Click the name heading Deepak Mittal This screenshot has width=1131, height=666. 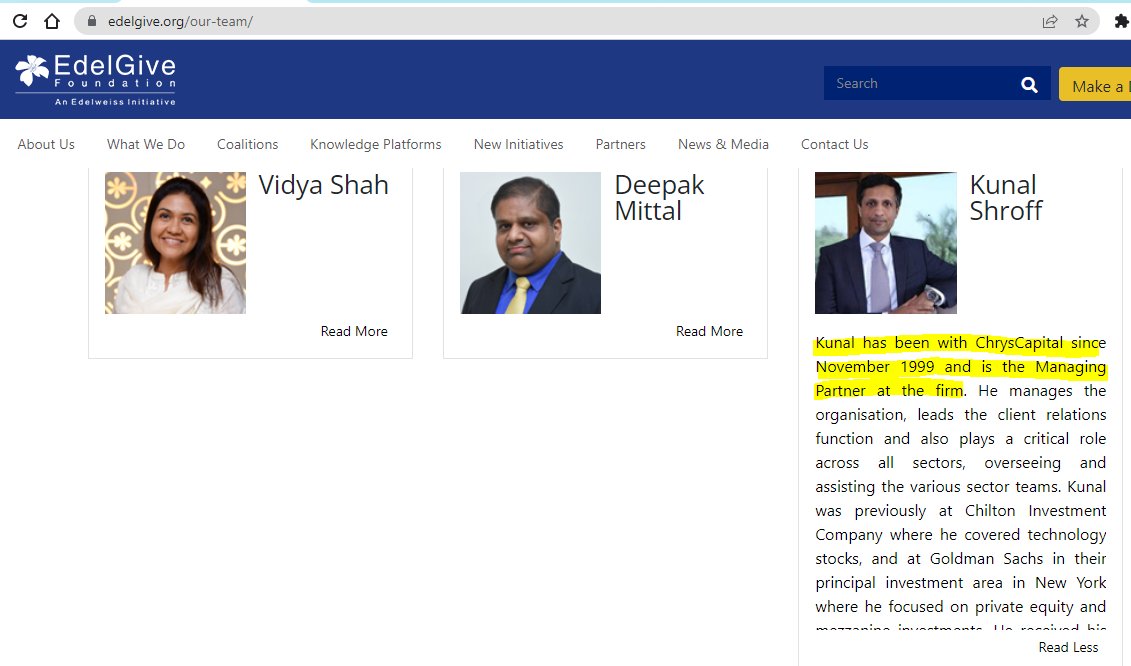659,198
